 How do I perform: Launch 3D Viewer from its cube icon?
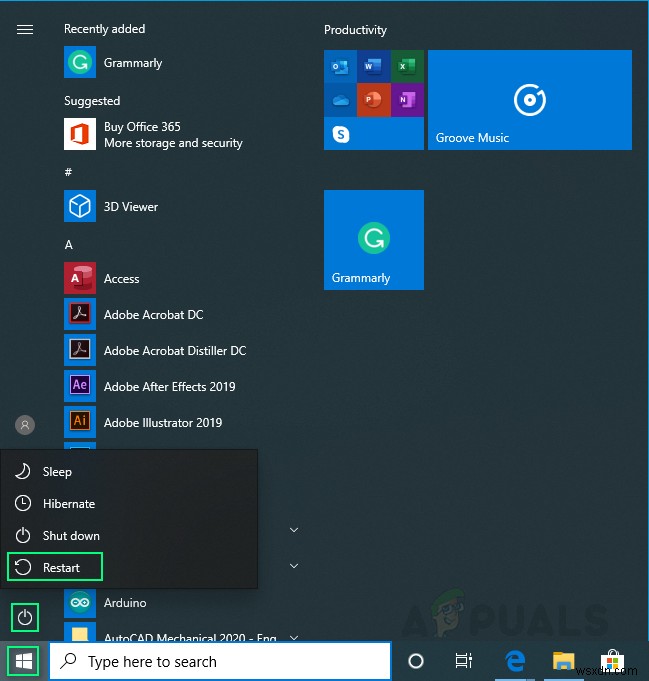pyautogui.click(x=80, y=206)
